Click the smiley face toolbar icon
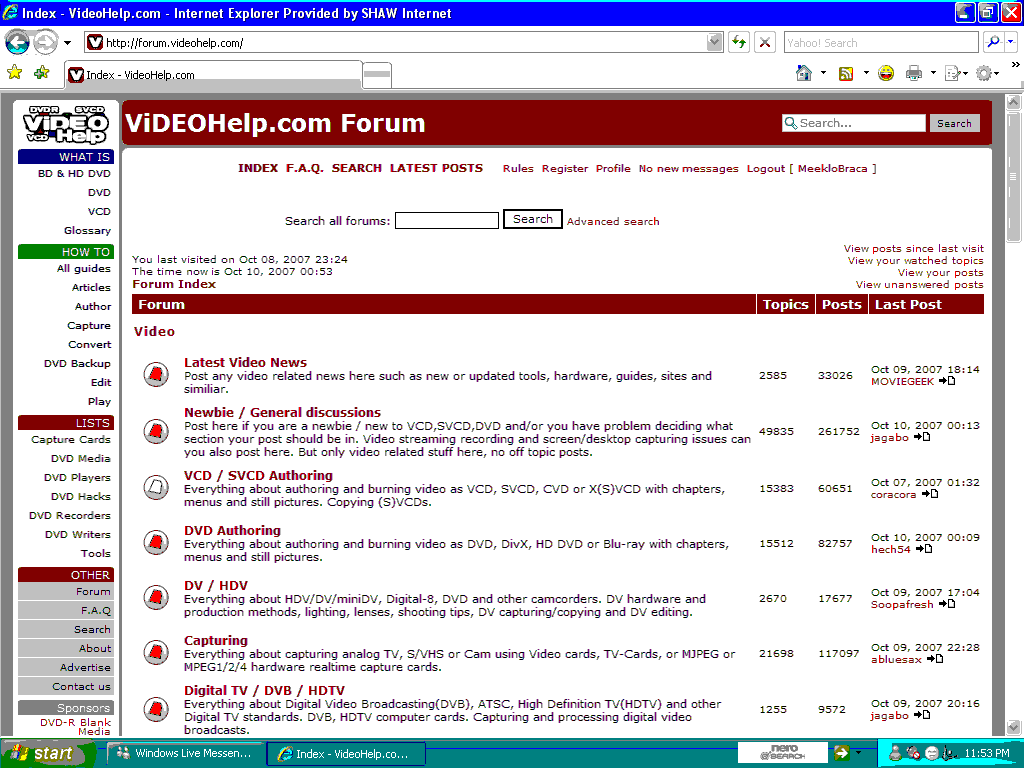This screenshot has width=1024, height=768. click(x=886, y=73)
